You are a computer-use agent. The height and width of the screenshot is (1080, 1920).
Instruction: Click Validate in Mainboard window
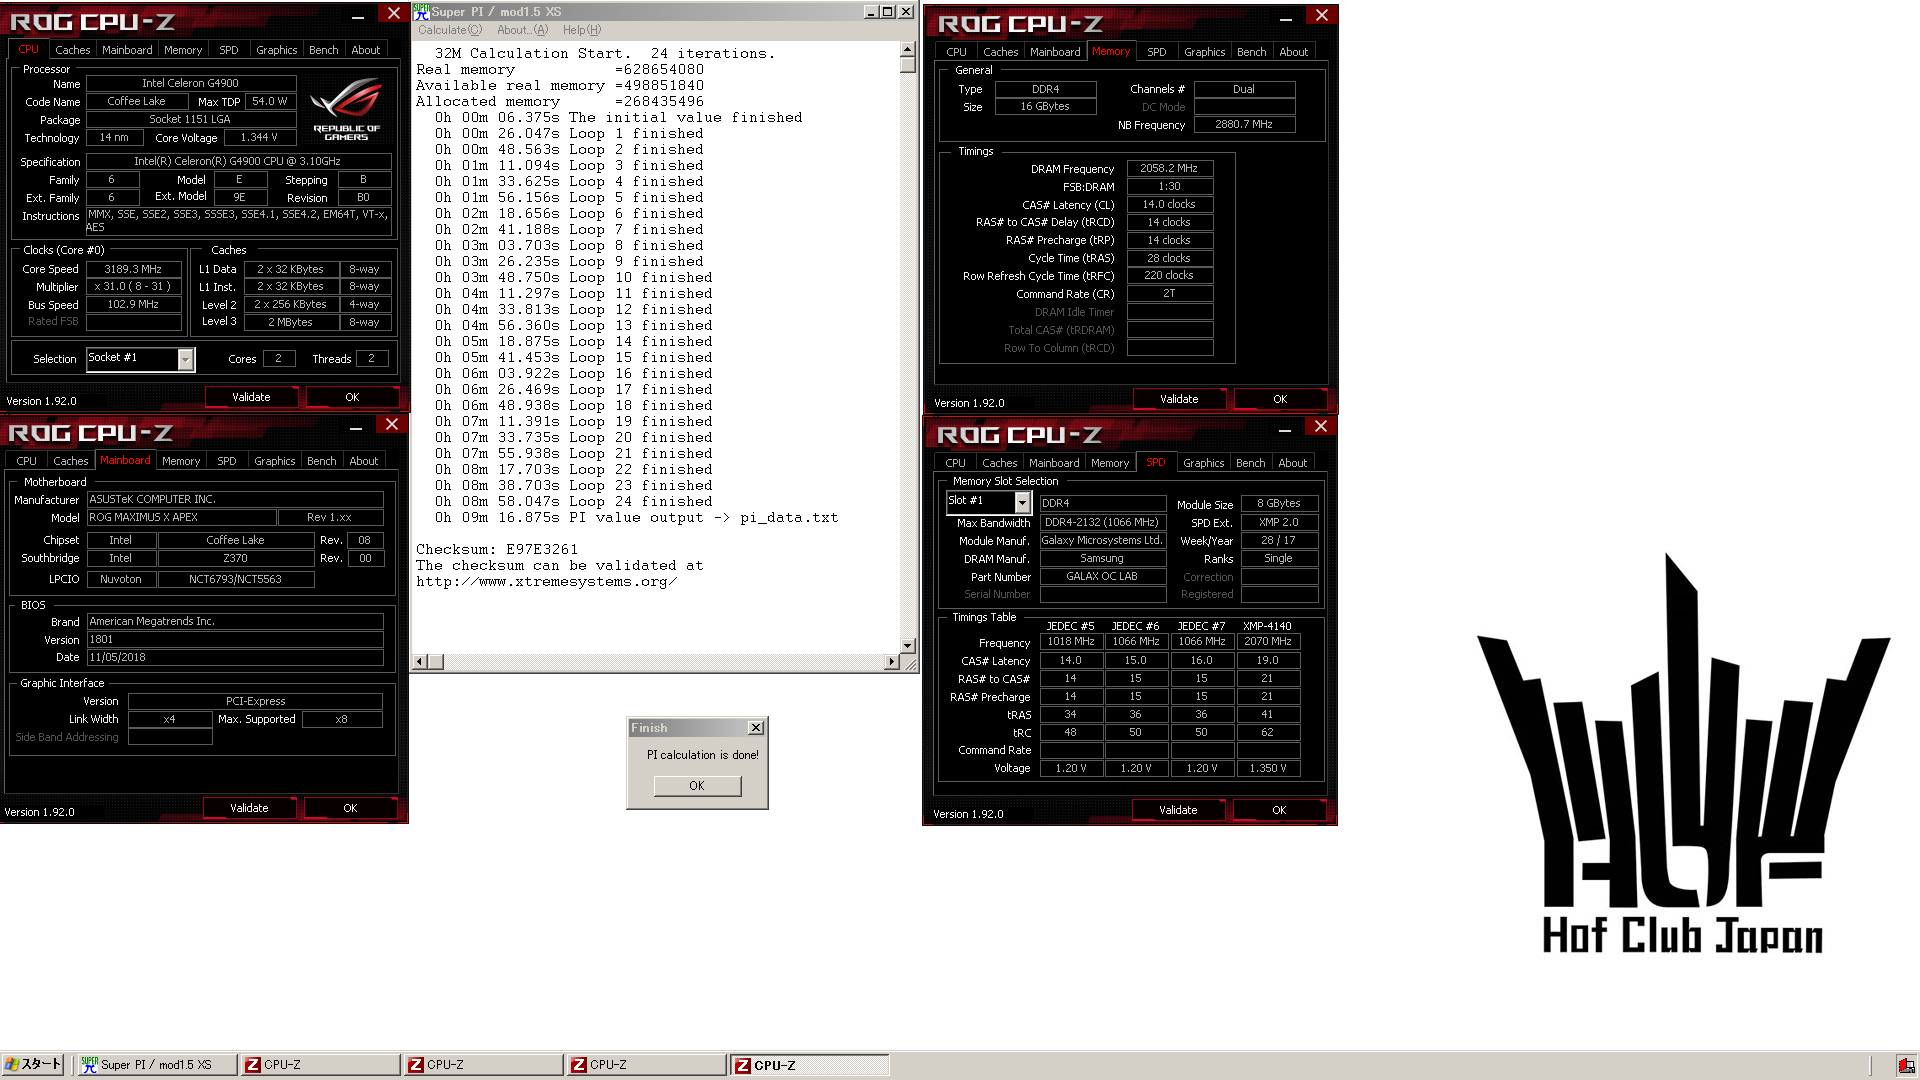pos(249,808)
